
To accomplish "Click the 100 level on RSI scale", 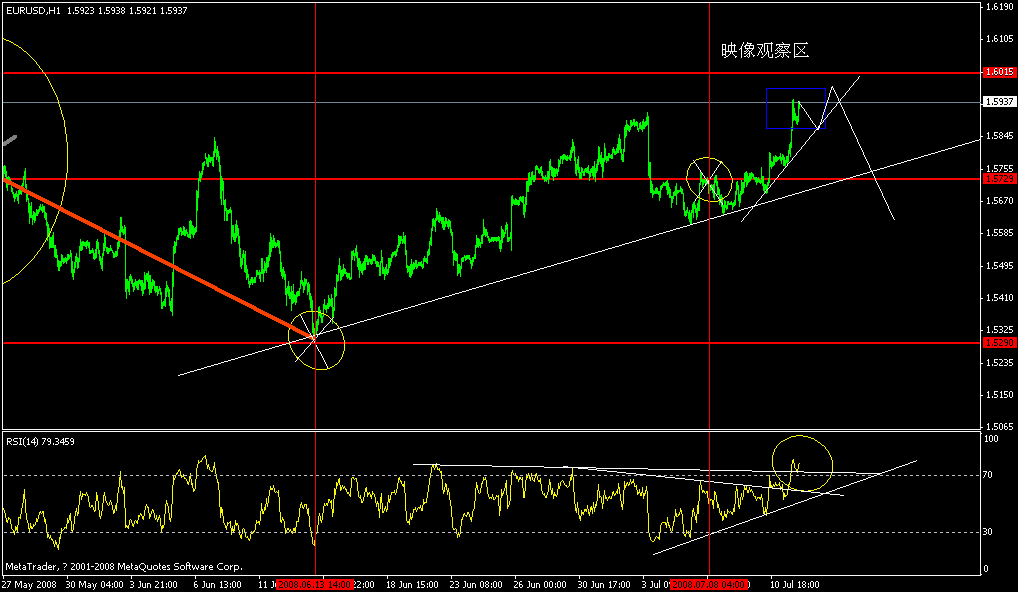I will tap(992, 439).
